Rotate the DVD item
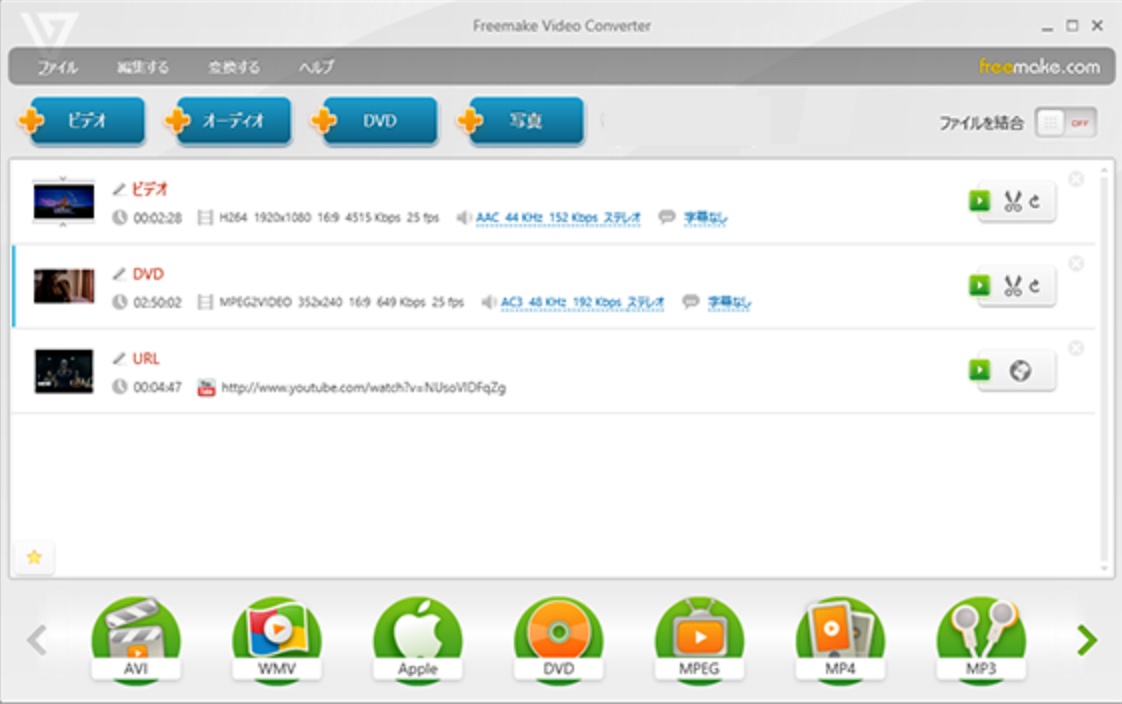Viewport: 1122px width, 704px height. pyautogui.click(x=1035, y=286)
